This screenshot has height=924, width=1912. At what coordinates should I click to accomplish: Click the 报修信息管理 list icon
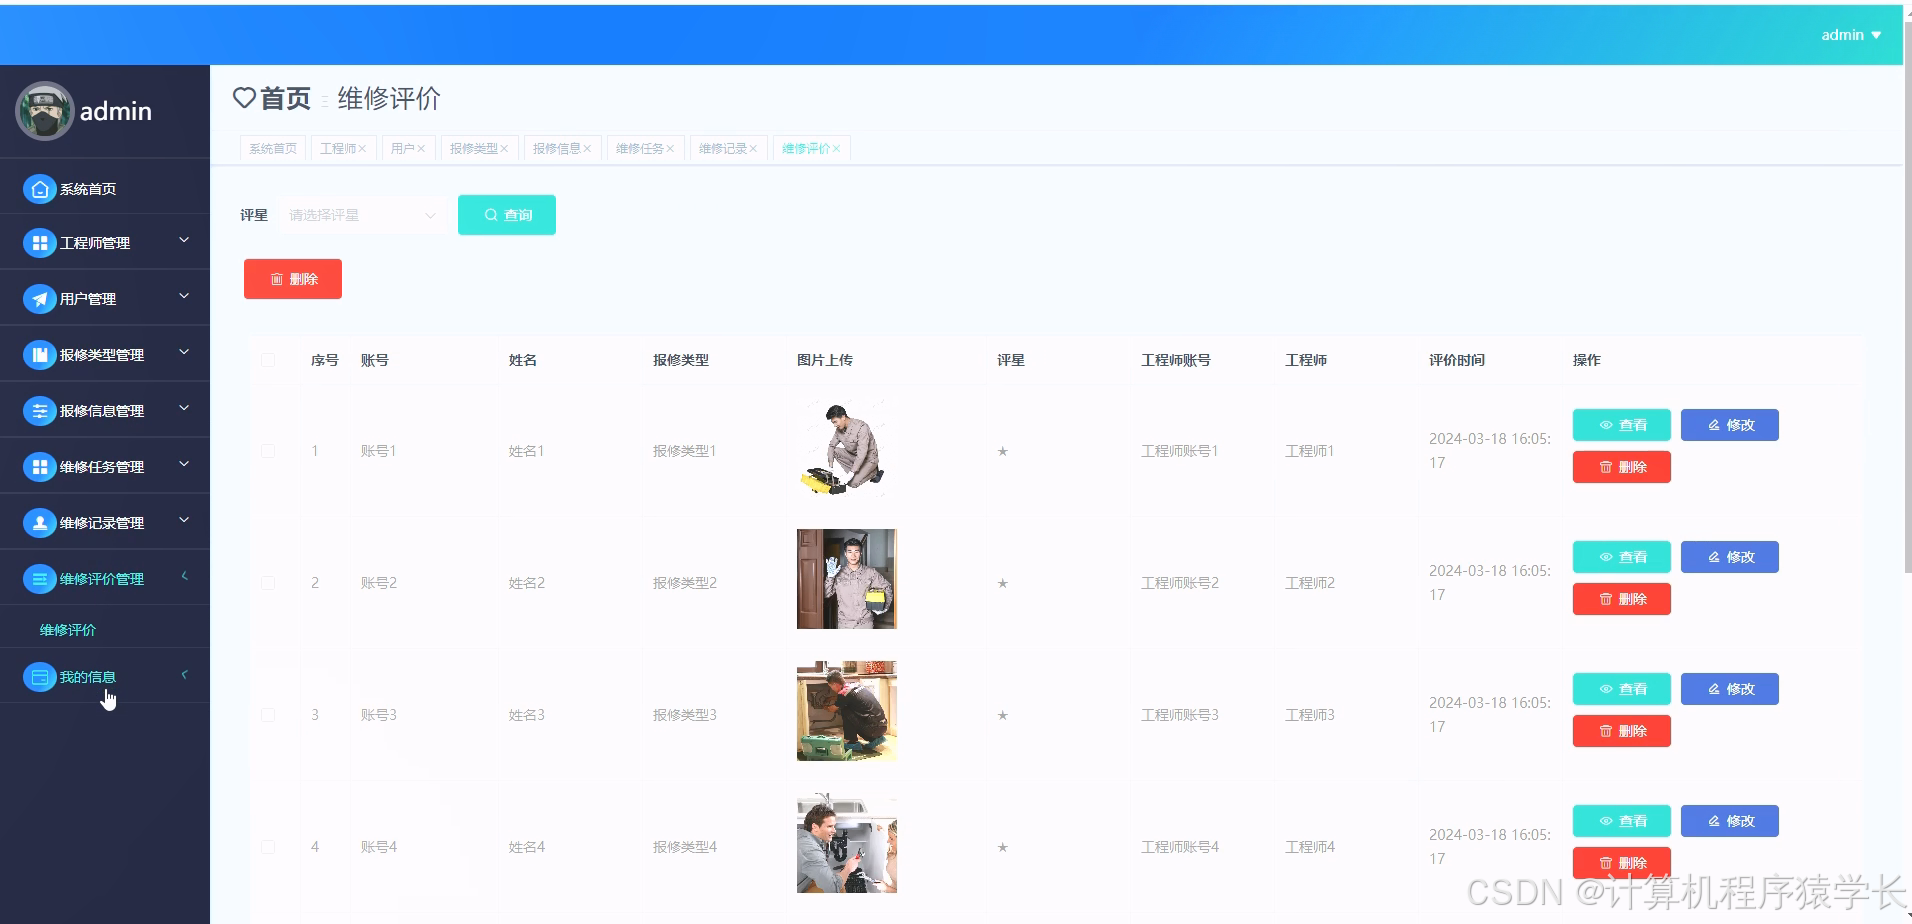tap(39, 410)
